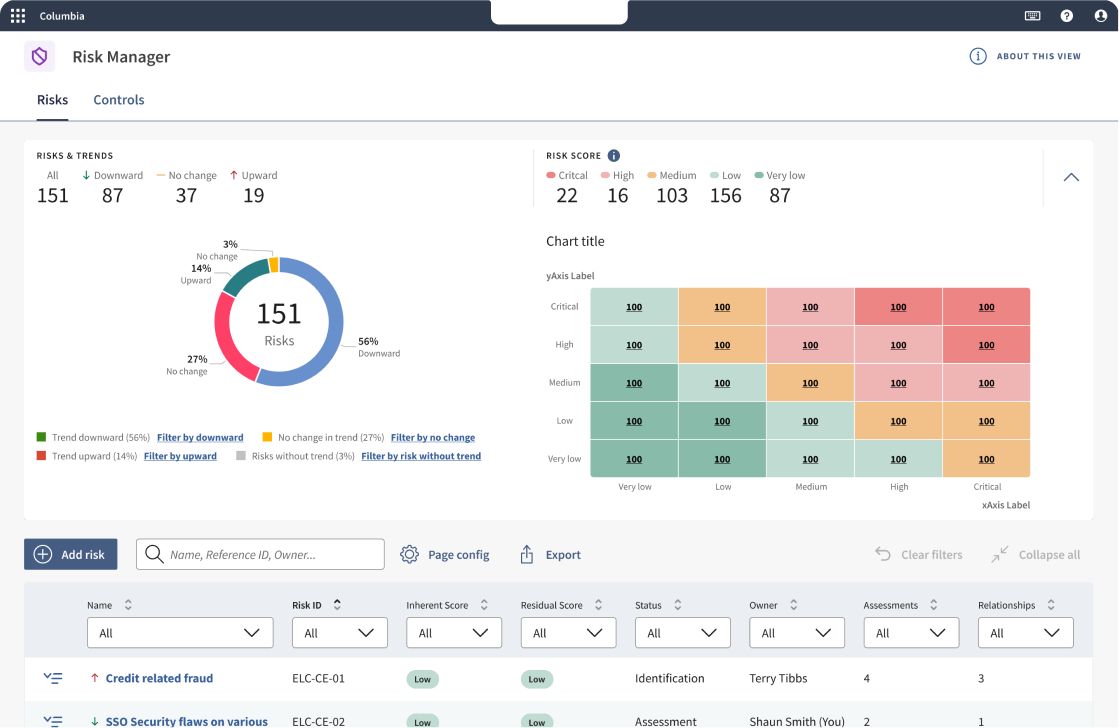The height and width of the screenshot is (728, 1119).
Task: Click heatmap cell Very low row, Very low column
Action: [634, 459]
